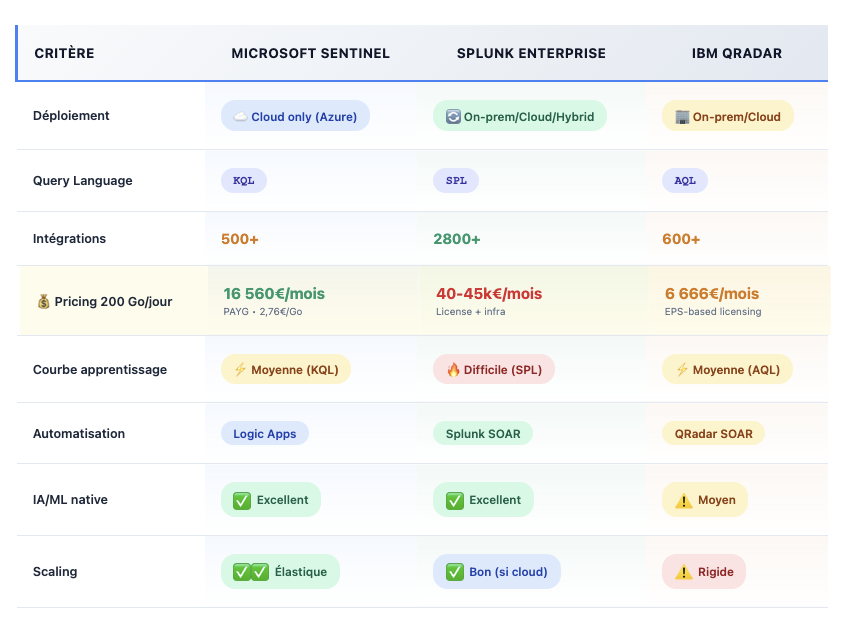Click the QRadar SOAR badge

tap(714, 434)
